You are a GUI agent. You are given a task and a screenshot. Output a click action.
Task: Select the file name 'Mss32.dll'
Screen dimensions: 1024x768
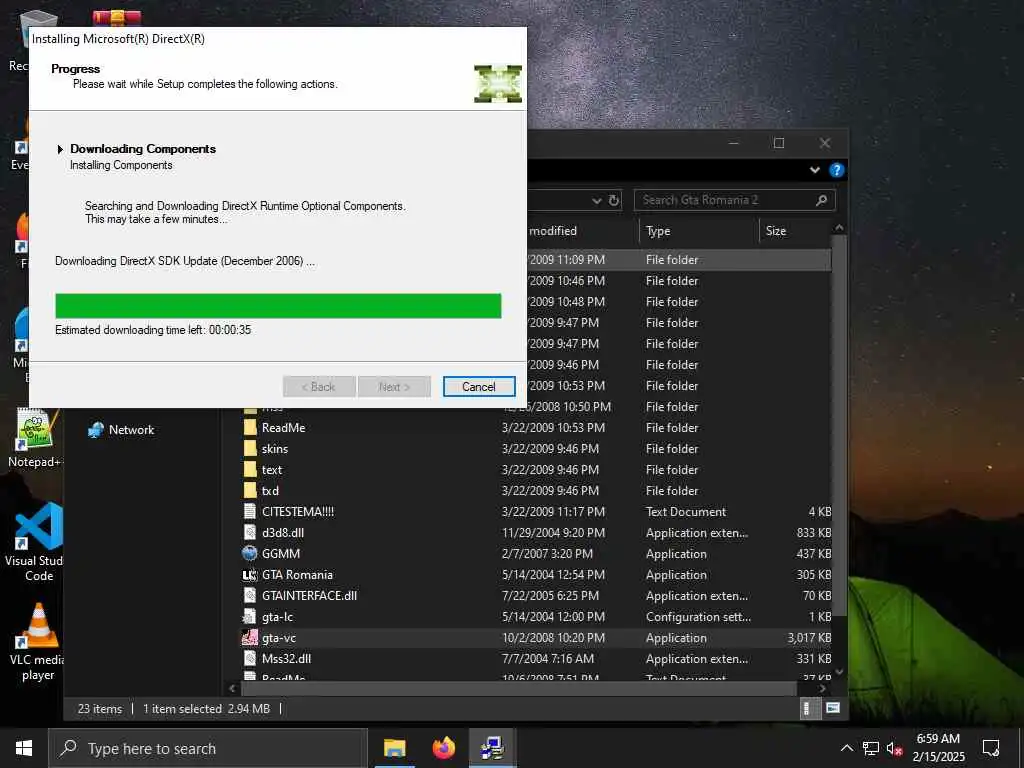click(286, 658)
